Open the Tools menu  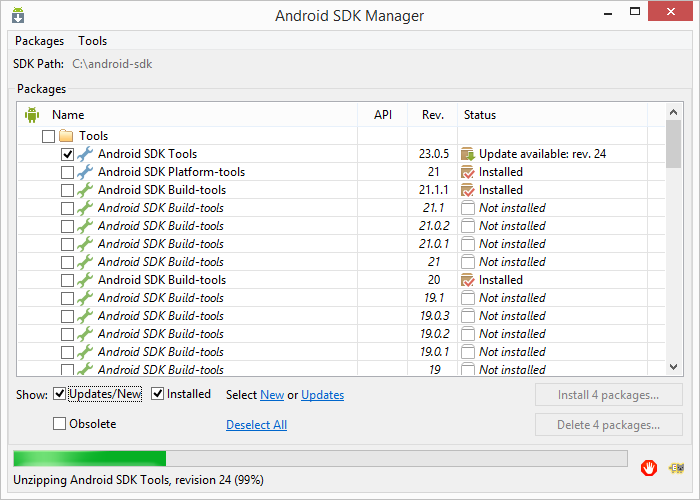[x=92, y=41]
